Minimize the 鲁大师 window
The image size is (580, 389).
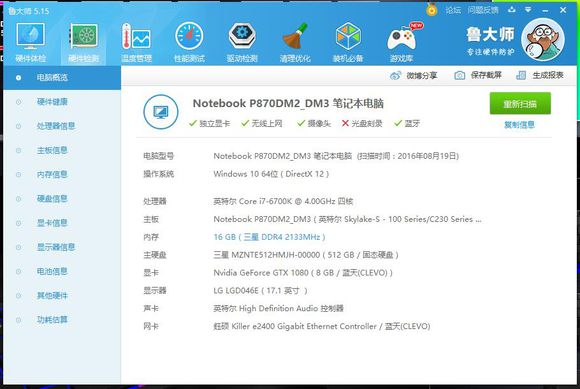[545, 10]
